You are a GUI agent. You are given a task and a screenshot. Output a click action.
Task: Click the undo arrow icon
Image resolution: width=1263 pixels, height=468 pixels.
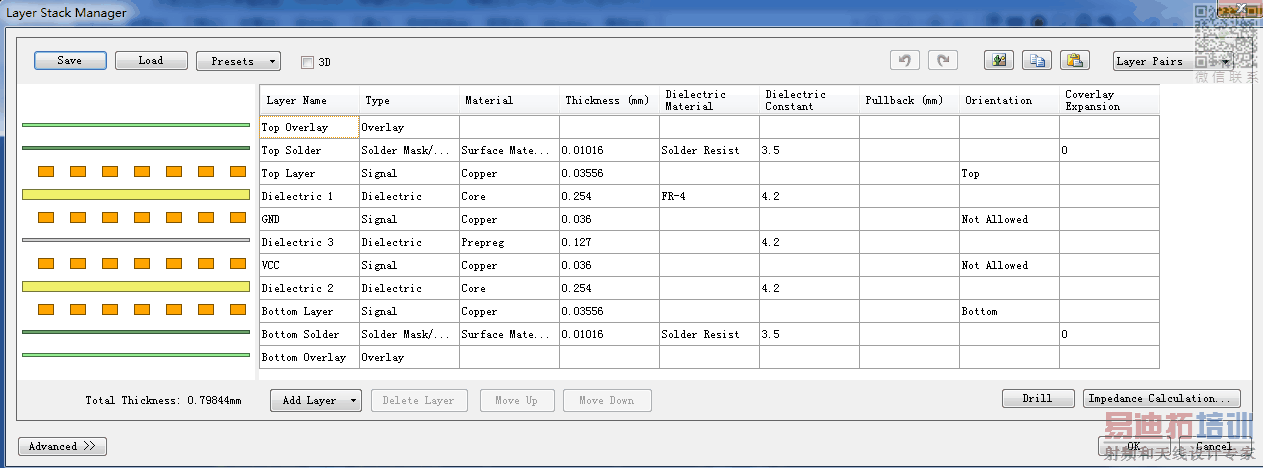pos(904,60)
